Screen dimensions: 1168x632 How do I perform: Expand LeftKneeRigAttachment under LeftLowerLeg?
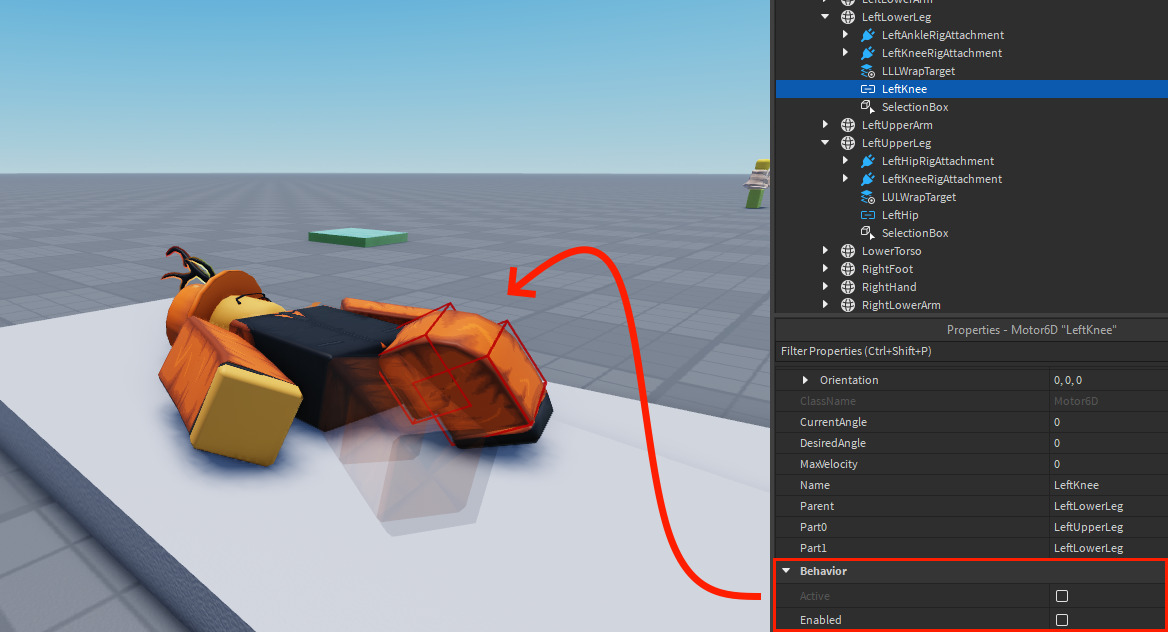pyautogui.click(x=845, y=52)
